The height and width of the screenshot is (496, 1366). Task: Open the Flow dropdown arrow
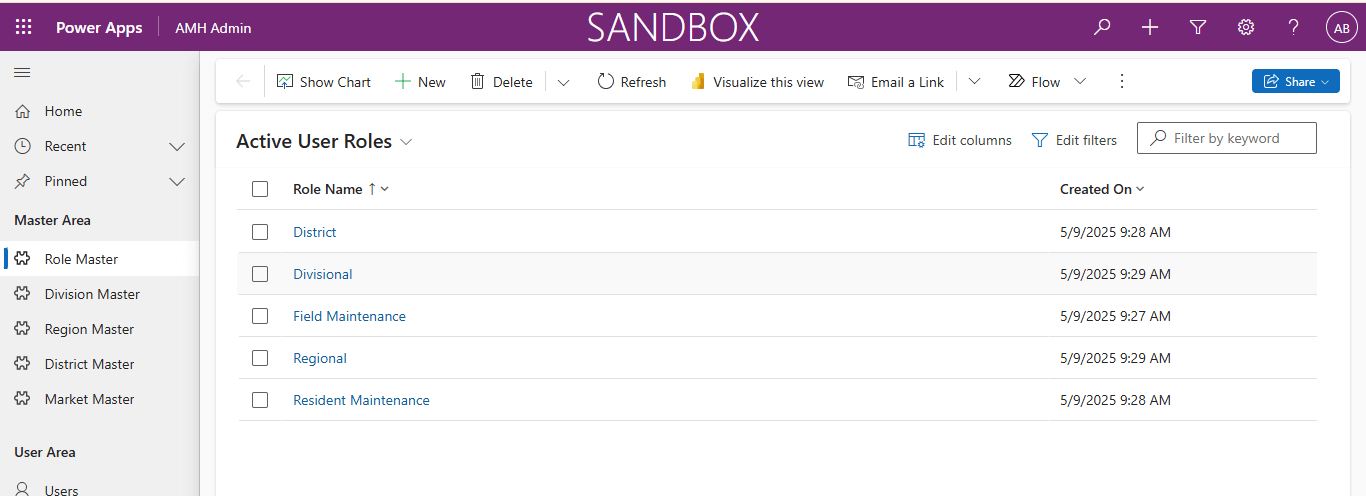[x=1080, y=82]
